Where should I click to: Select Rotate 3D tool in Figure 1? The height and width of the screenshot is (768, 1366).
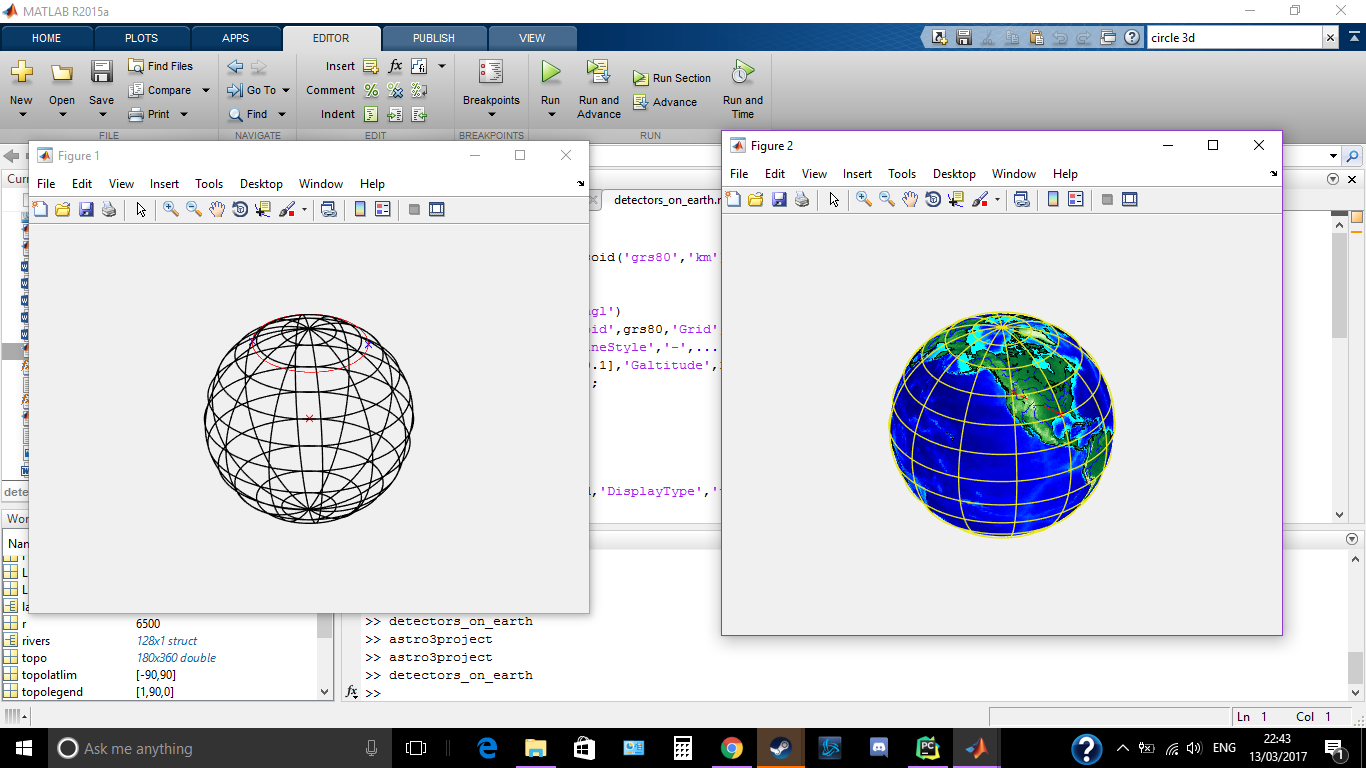[240, 209]
